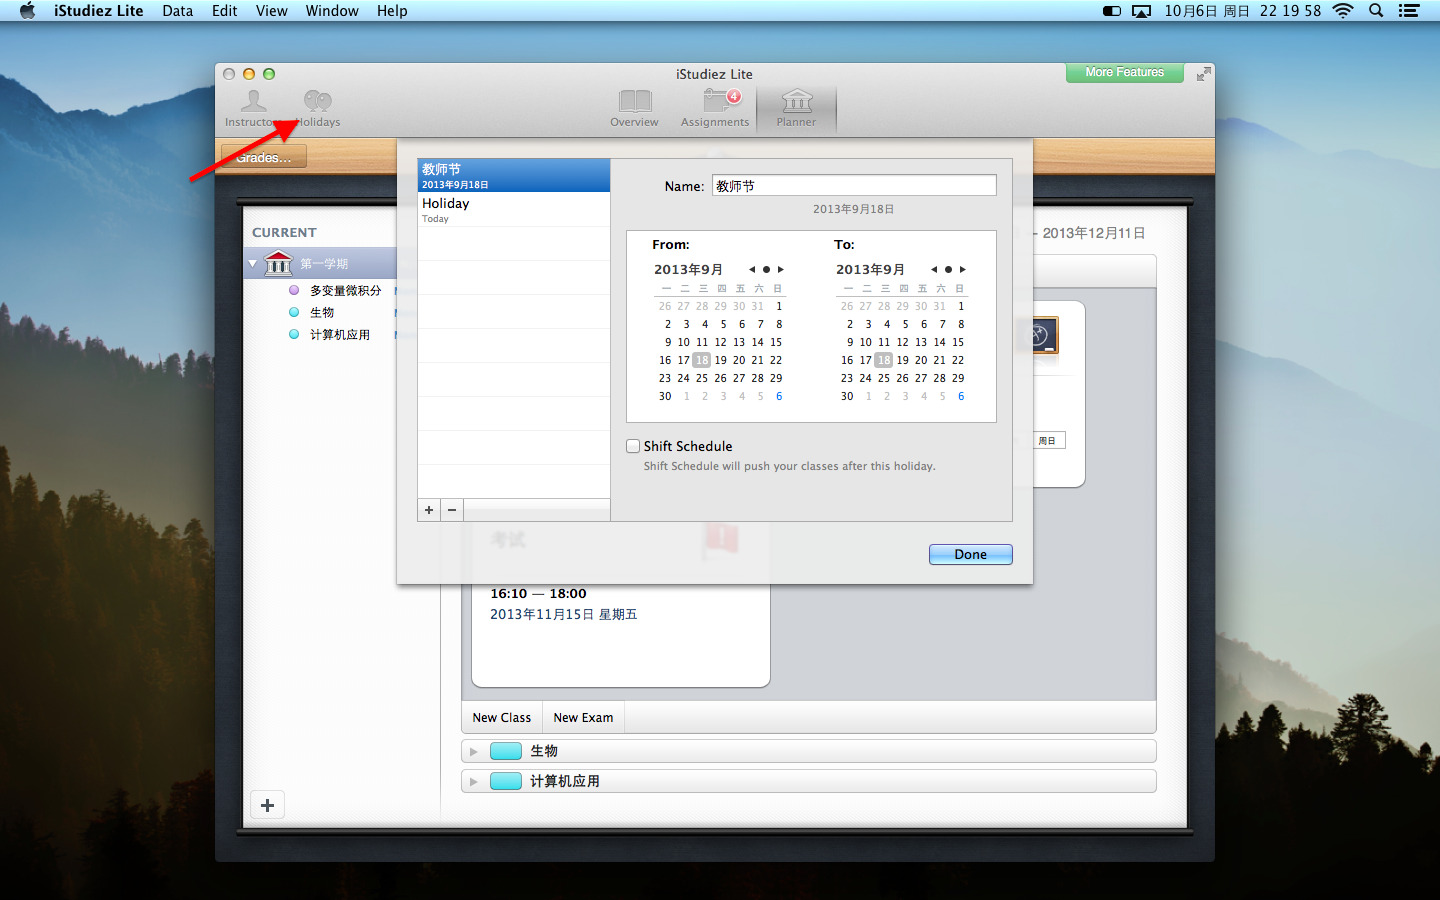Image resolution: width=1440 pixels, height=900 pixels.
Task: Click the sidebar plus button to add a semester
Action: [x=267, y=805]
